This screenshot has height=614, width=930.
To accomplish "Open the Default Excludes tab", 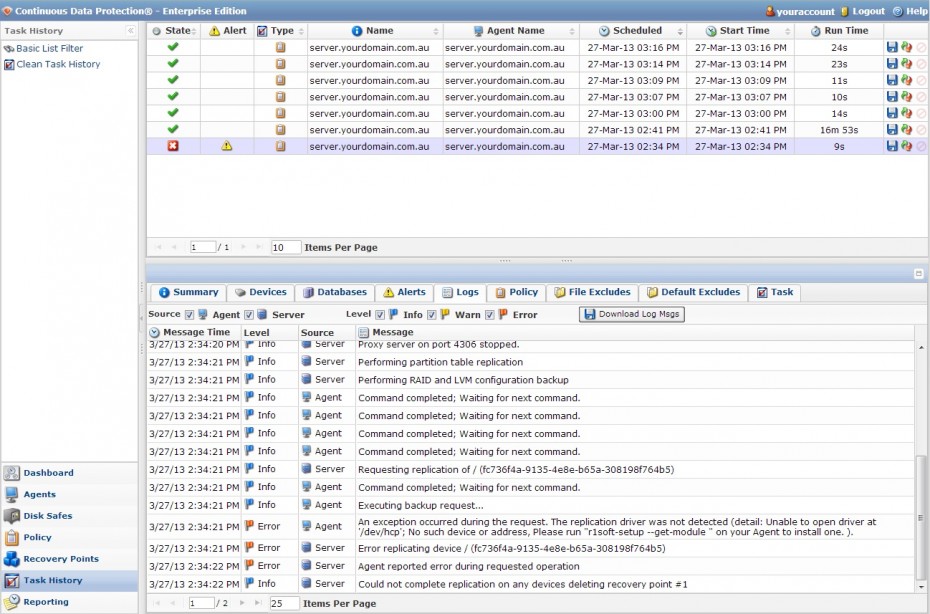I will 693,292.
